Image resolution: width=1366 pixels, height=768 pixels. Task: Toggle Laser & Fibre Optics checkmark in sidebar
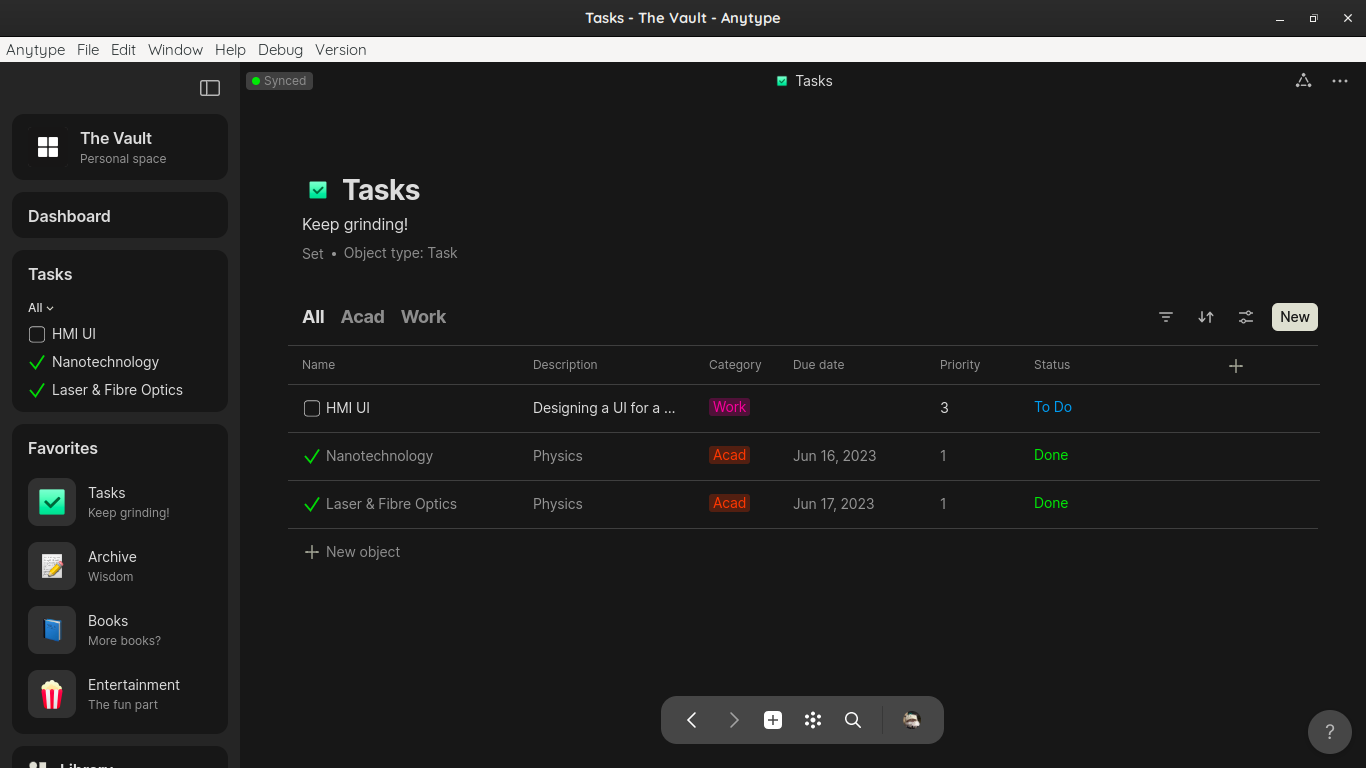[x=37, y=390]
